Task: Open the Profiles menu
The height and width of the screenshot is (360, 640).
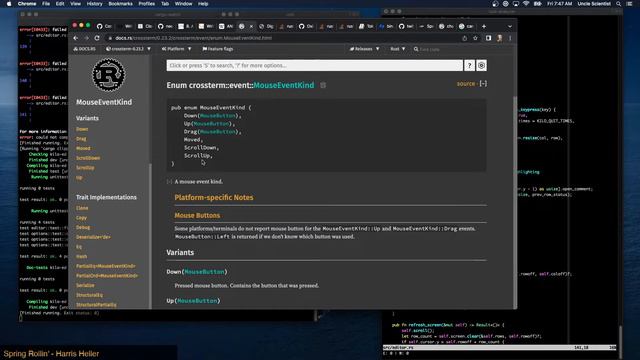Action: pyautogui.click(x=147, y=4)
